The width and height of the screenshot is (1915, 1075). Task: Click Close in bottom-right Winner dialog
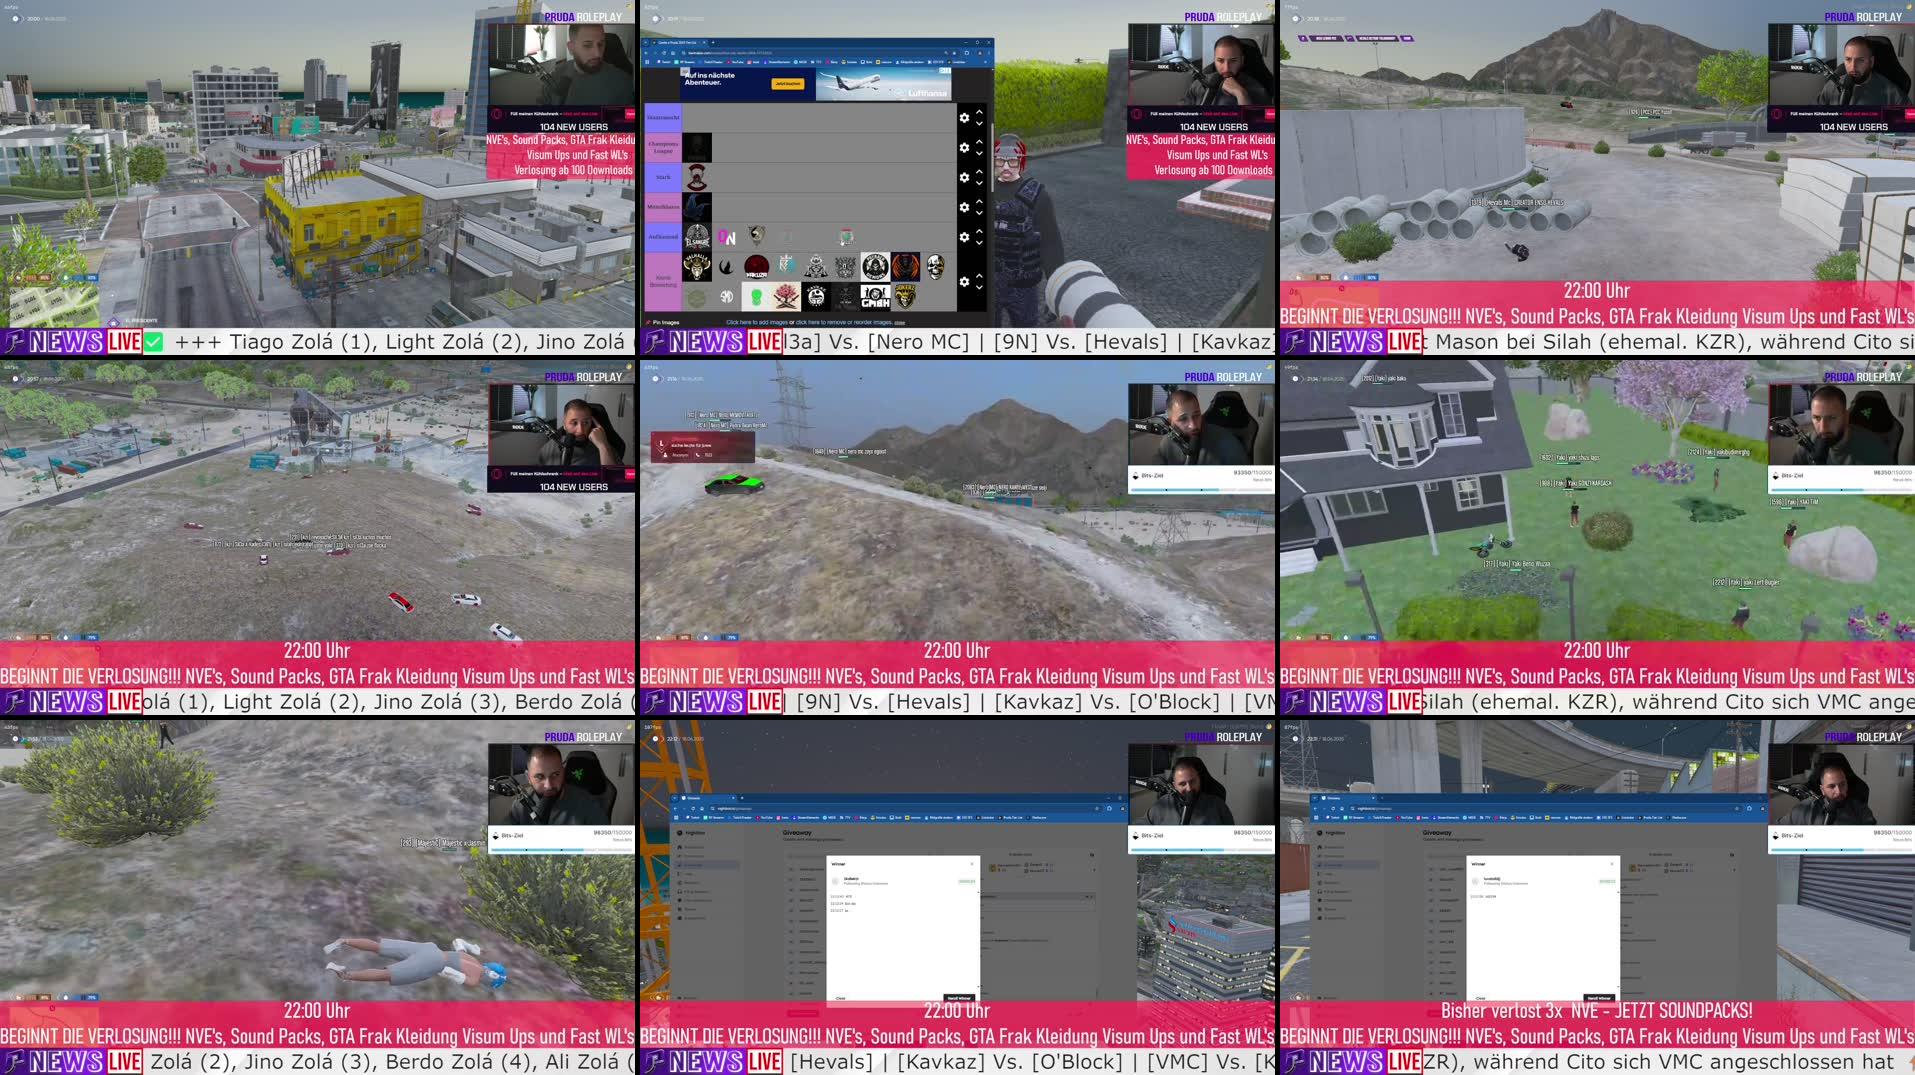tap(1480, 998)
